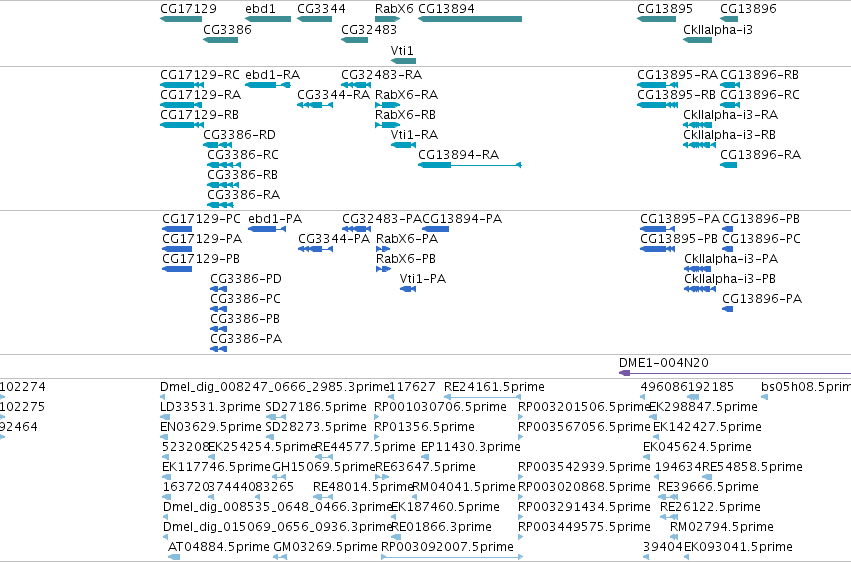Select the LD33531.3prime EST
The height and width of the screenshot is (562, 851).
click(x=163, y=418)
